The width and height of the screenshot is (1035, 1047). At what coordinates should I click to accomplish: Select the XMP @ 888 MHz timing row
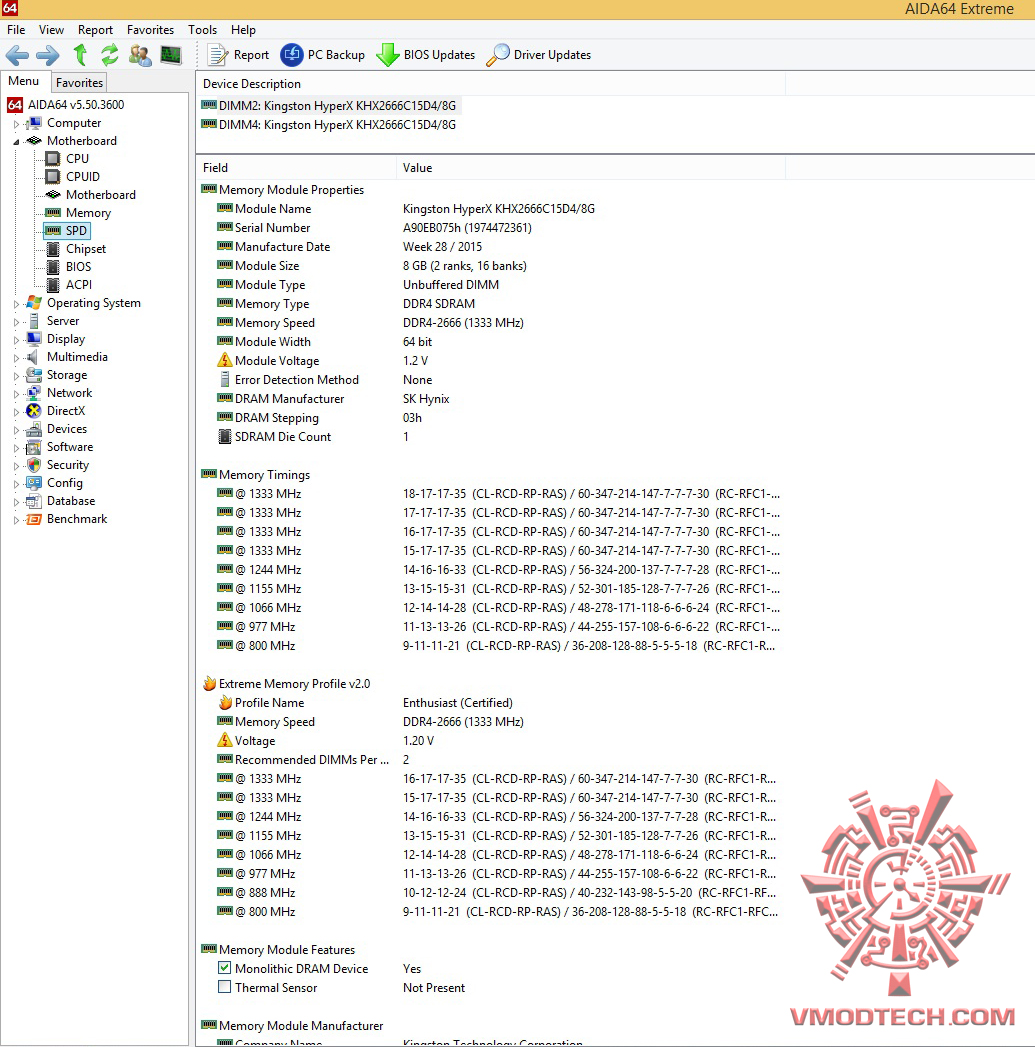coord(491,893)
